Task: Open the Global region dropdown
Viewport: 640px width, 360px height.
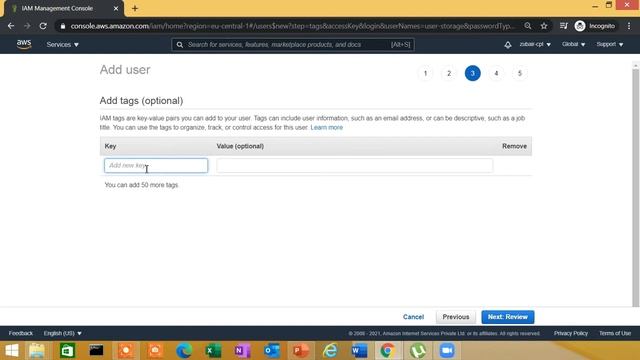Action: pyautogui.click(x=573, y=44)
